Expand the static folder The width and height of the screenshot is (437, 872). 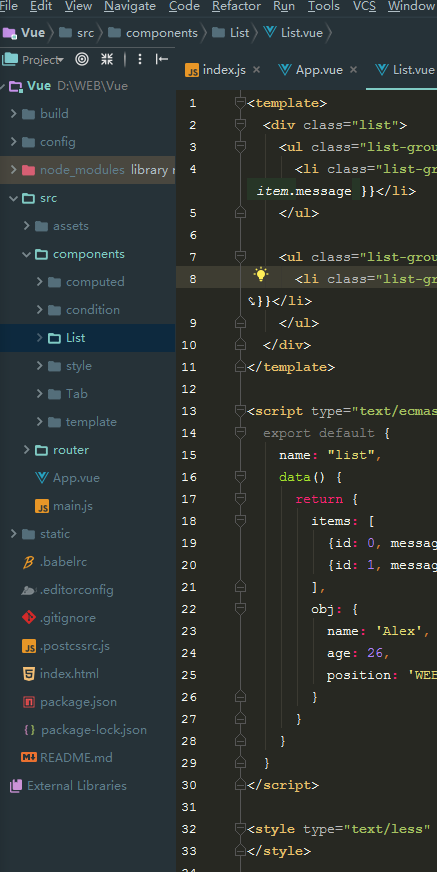pyautogui.click(x=14, y=534)
